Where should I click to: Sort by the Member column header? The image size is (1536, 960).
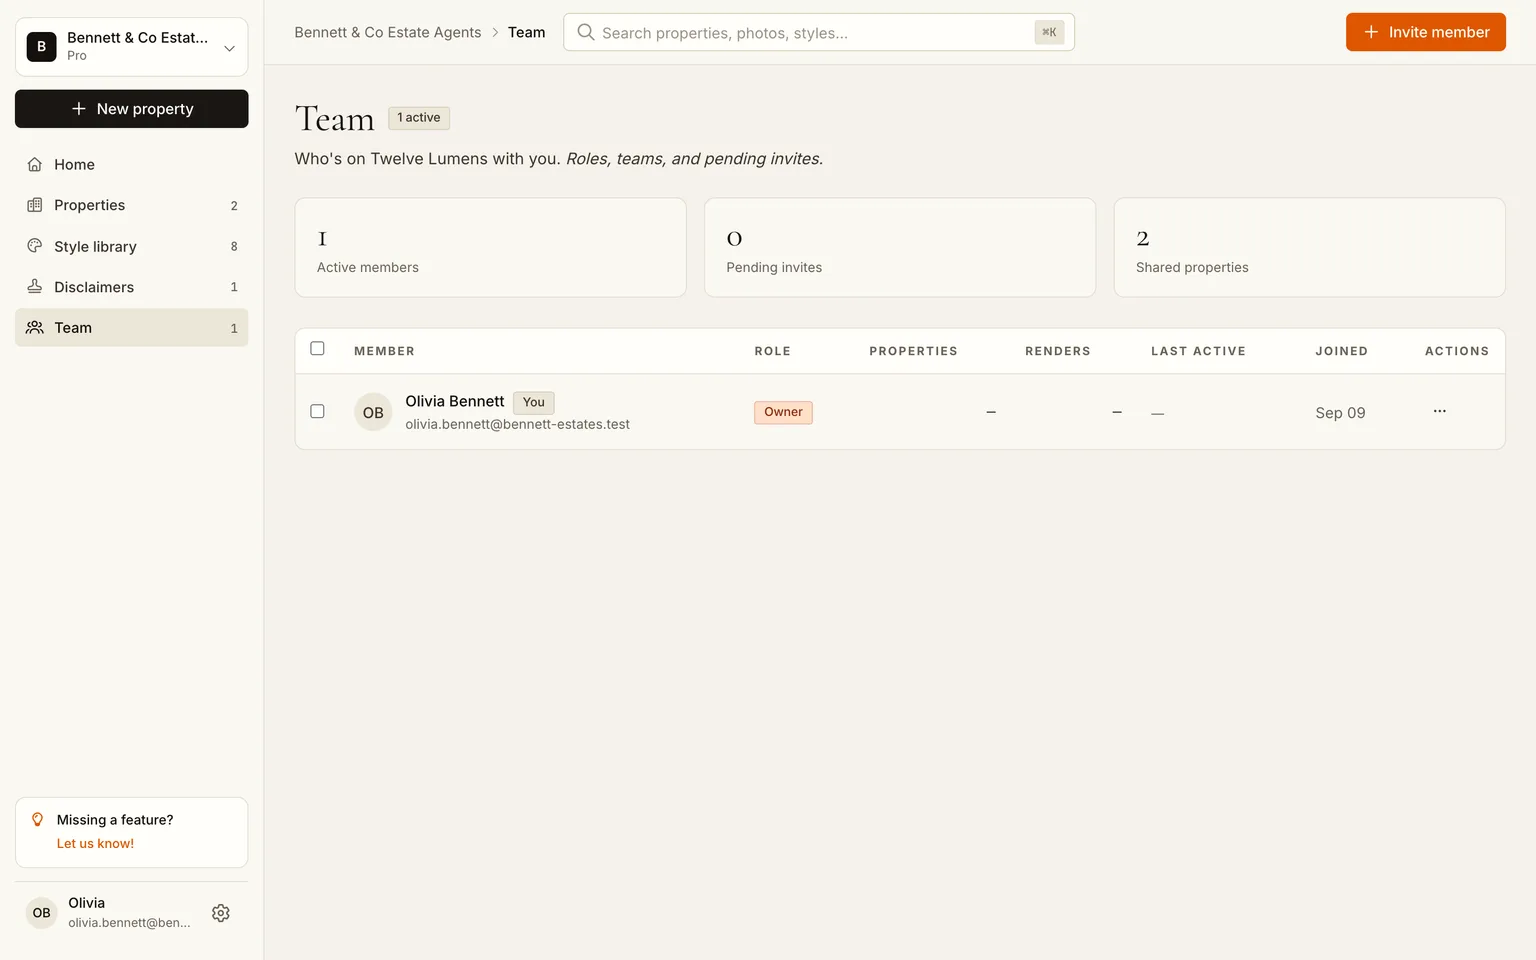(384, 351)
